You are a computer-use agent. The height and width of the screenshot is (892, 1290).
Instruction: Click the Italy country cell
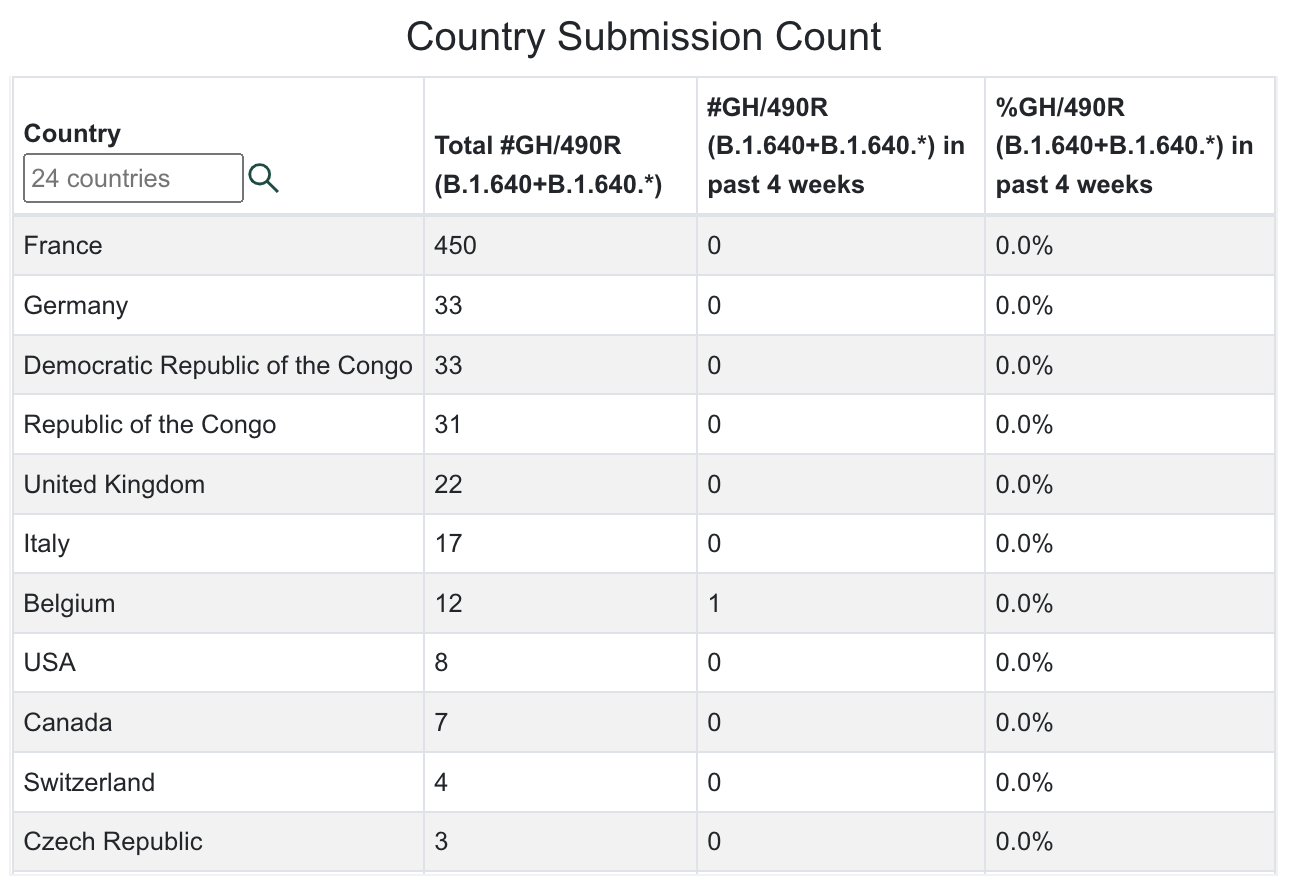(x=47, y=544)
